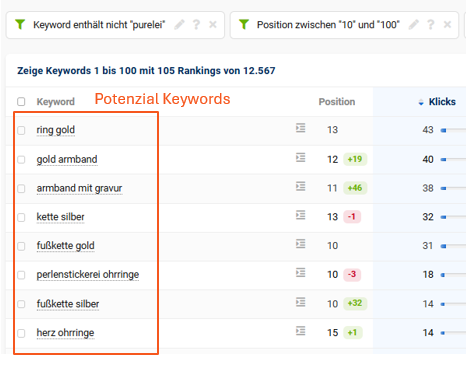This screenshot has height=366, width=466.
Task: Open the "fußkette silber" keyword link
Action: [x=68, y=304]
